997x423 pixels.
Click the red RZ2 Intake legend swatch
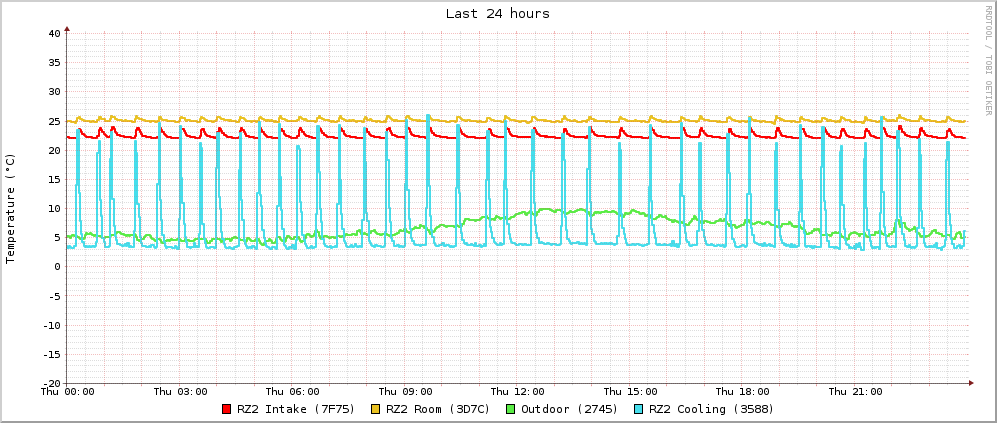(226, 409)
